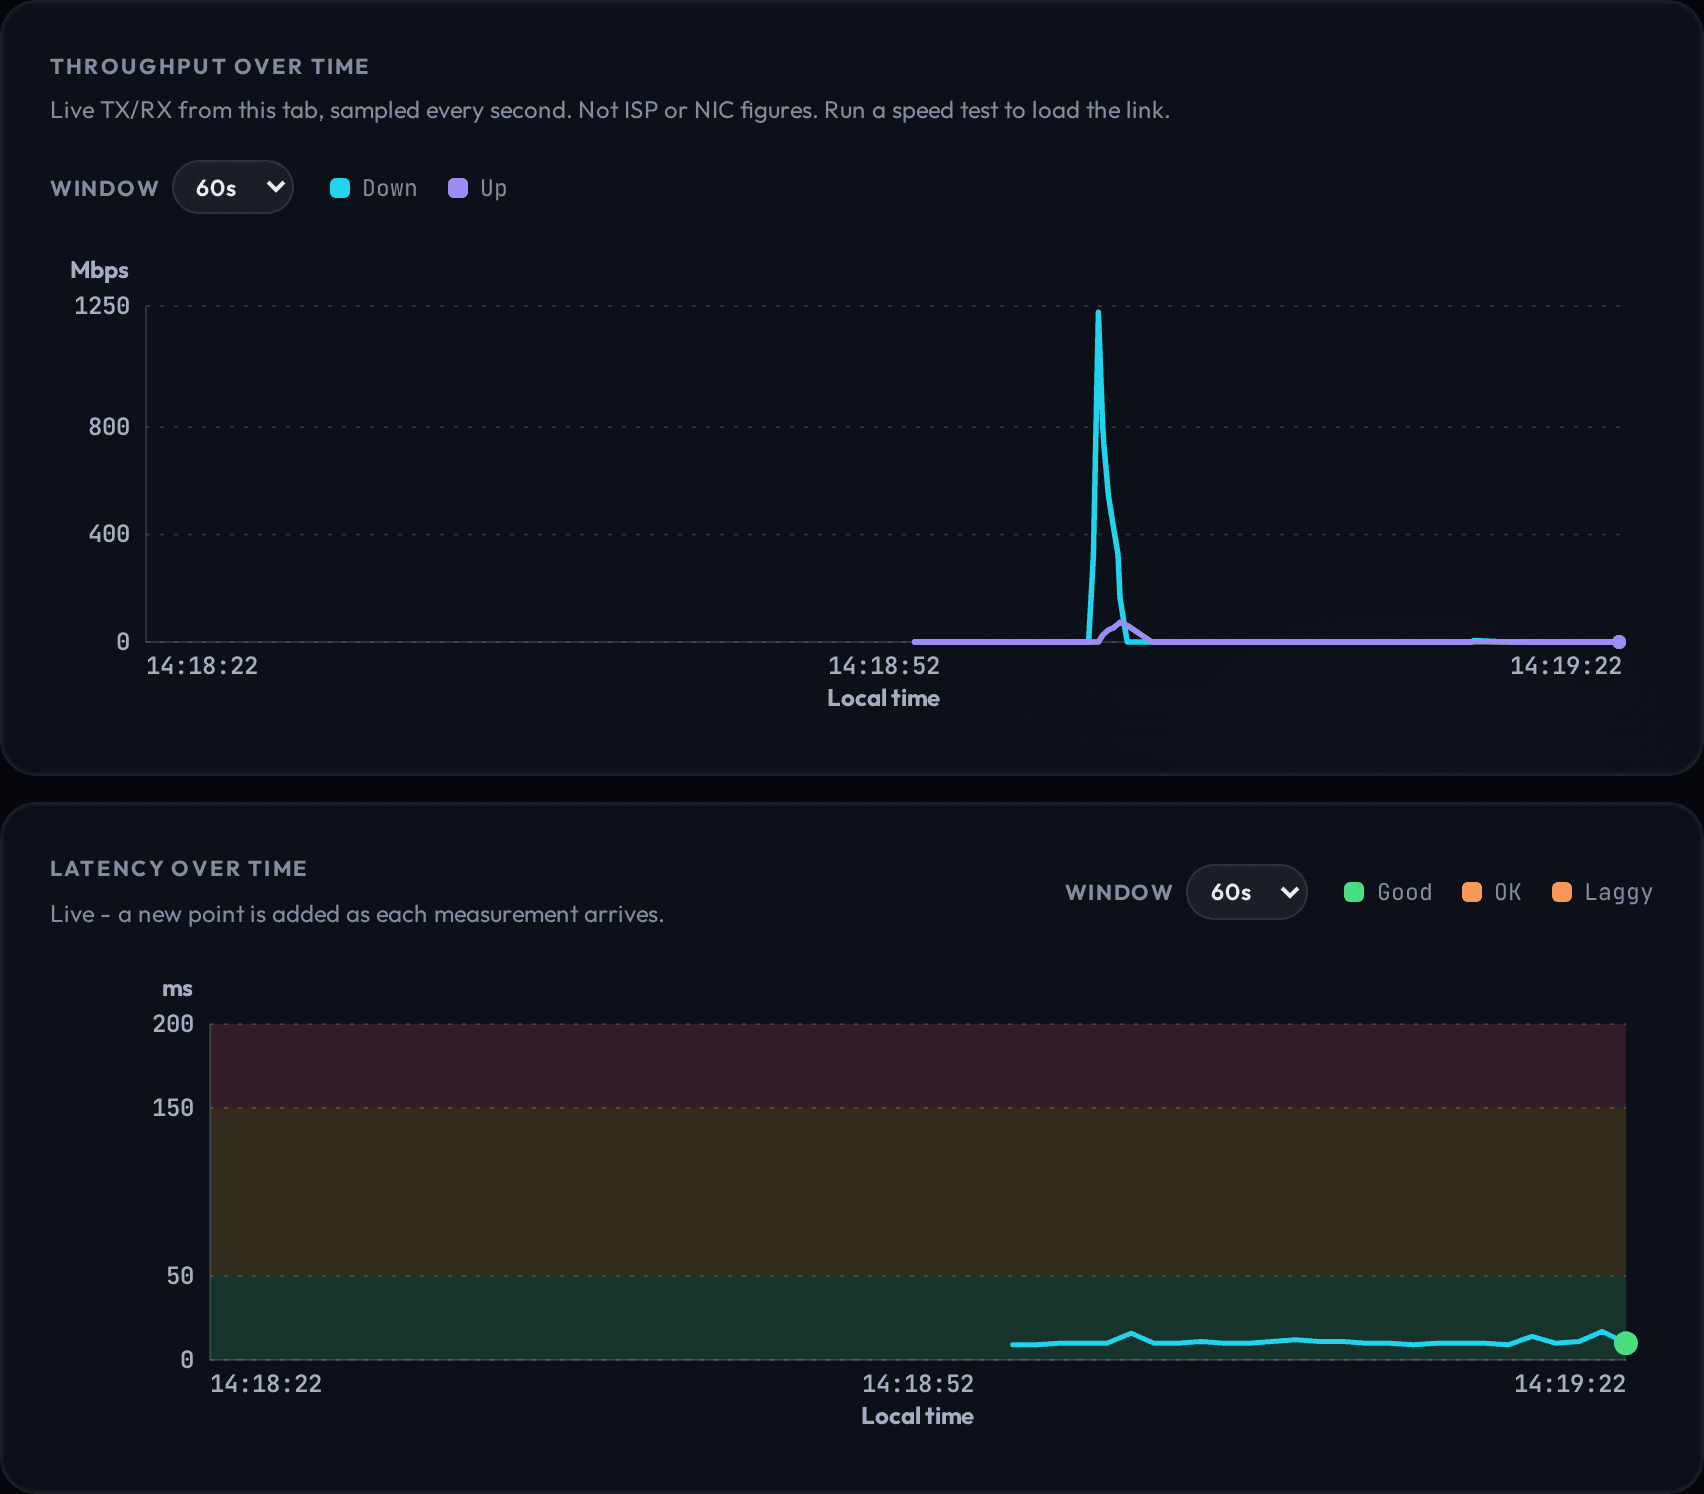Click the Throughput Over Time heading
Image resolution: width=1704 pixels, height=1494 pixels.
coord(210,66)
